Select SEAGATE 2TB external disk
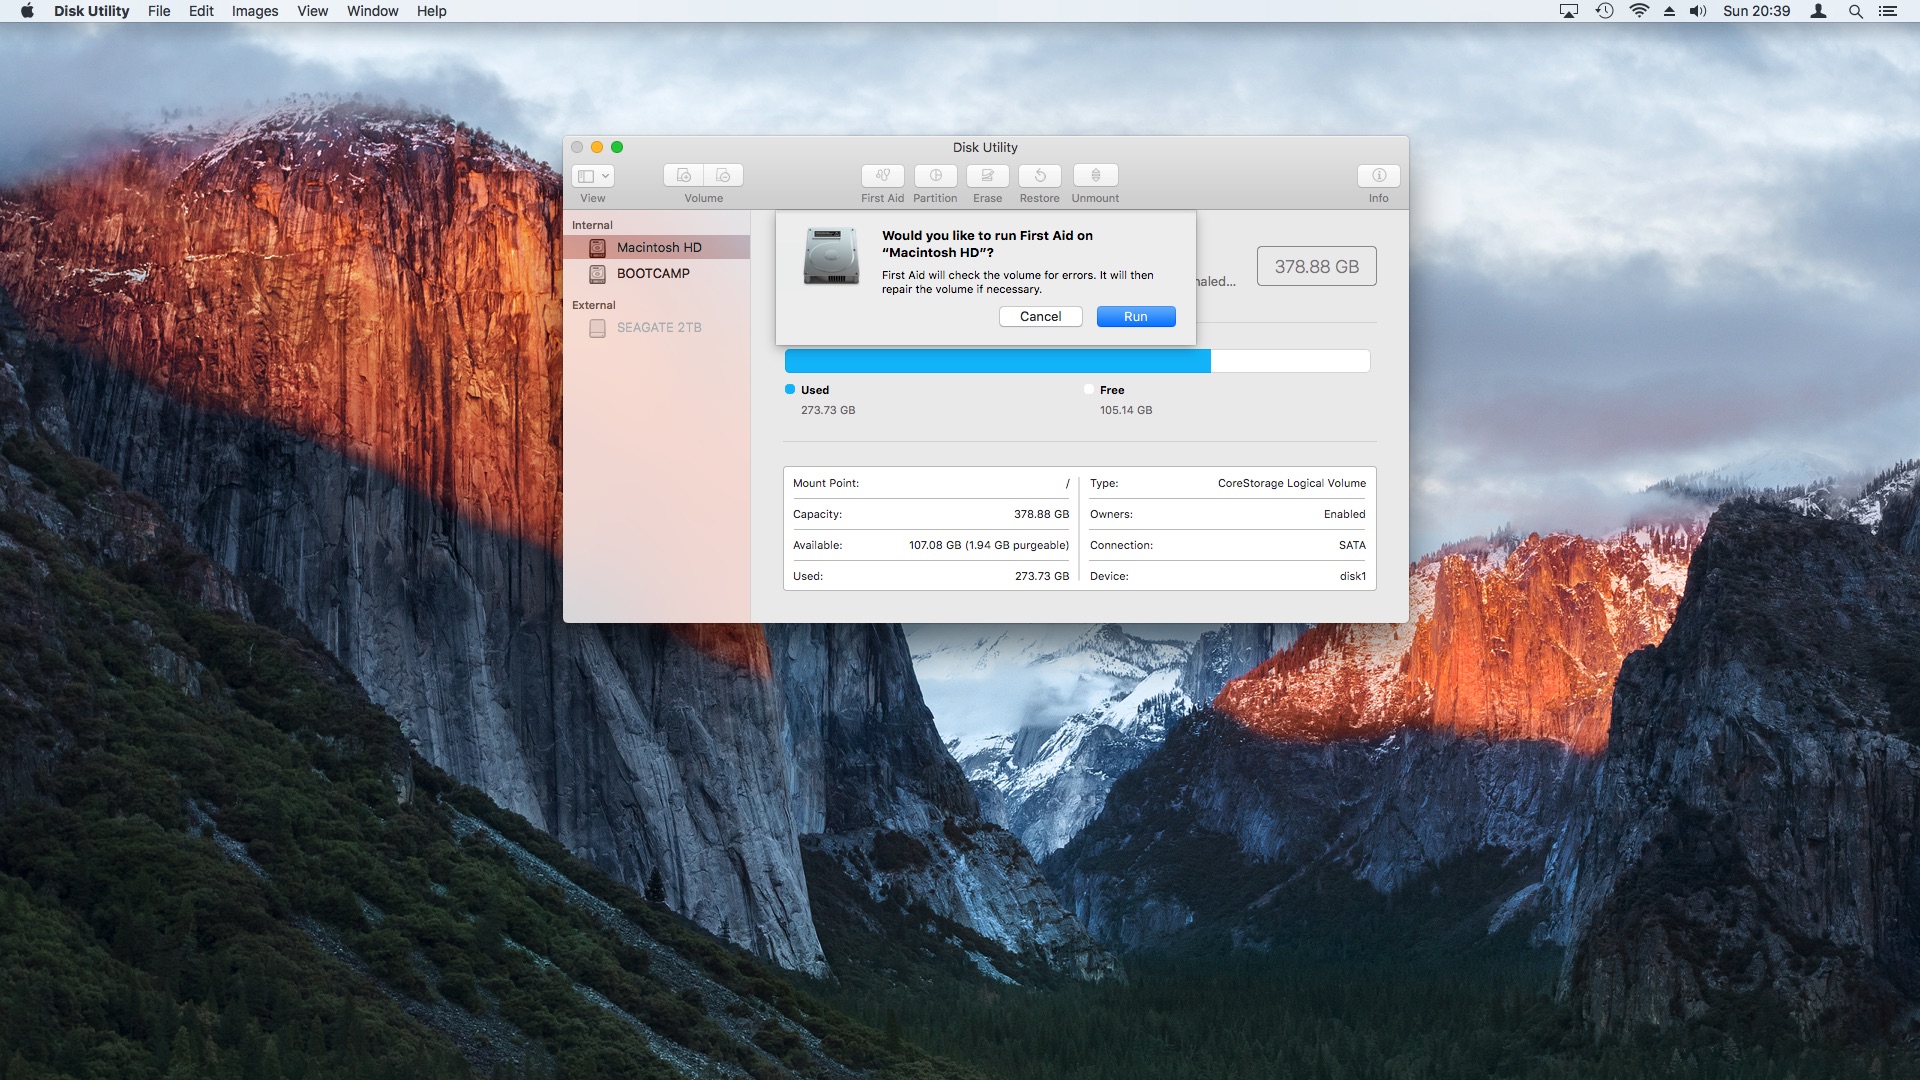This screenshot has height=1080, width=1920. pyautogui.click(x=656, y=327)
